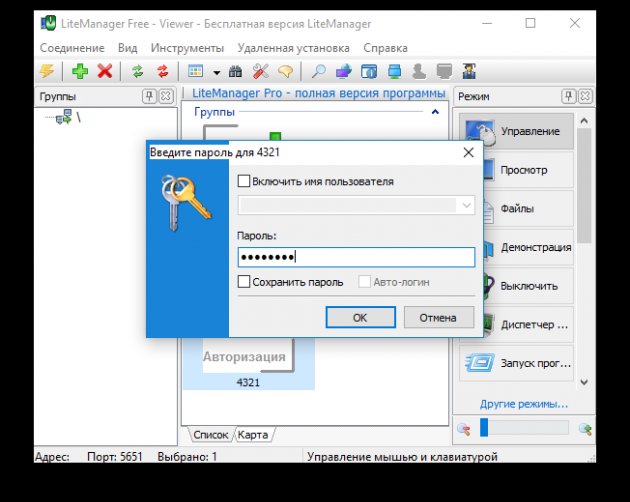
Task: Click the mode list scroll up arrow
Action: point(584,120)
